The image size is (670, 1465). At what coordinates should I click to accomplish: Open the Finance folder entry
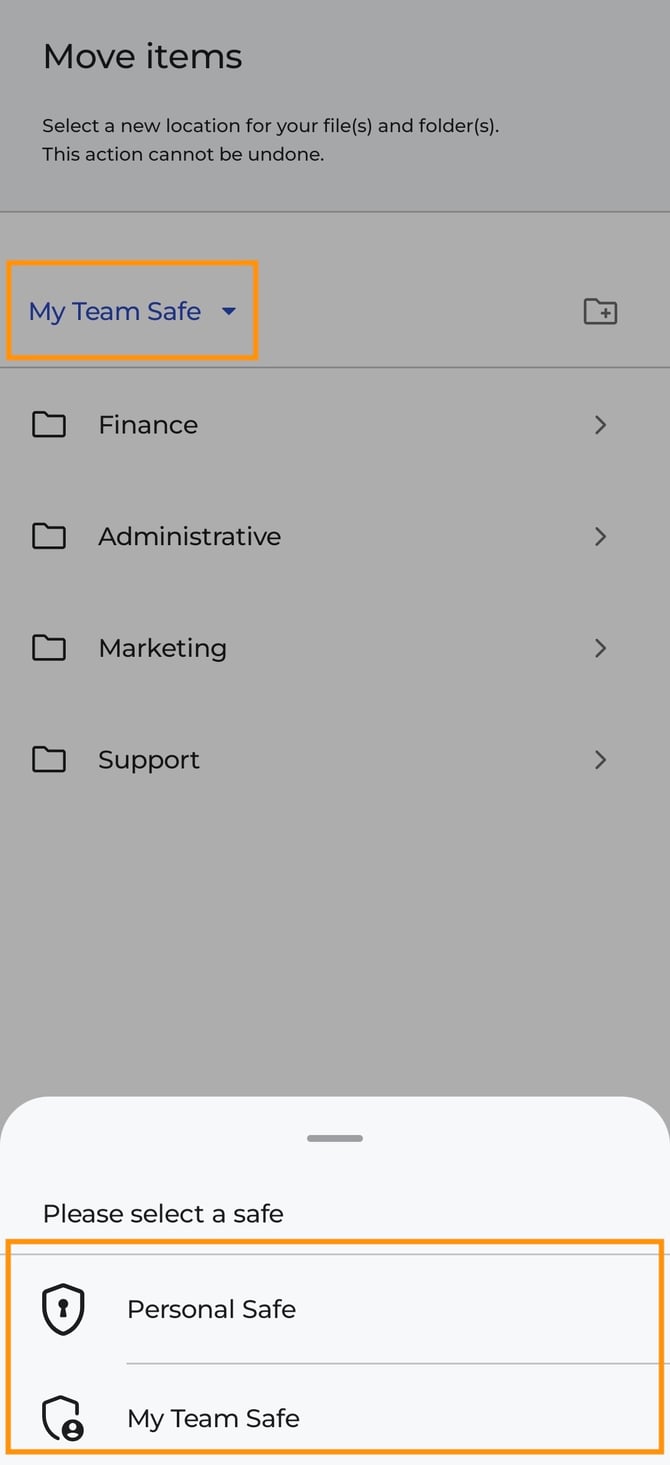click(x=147, y=424)
